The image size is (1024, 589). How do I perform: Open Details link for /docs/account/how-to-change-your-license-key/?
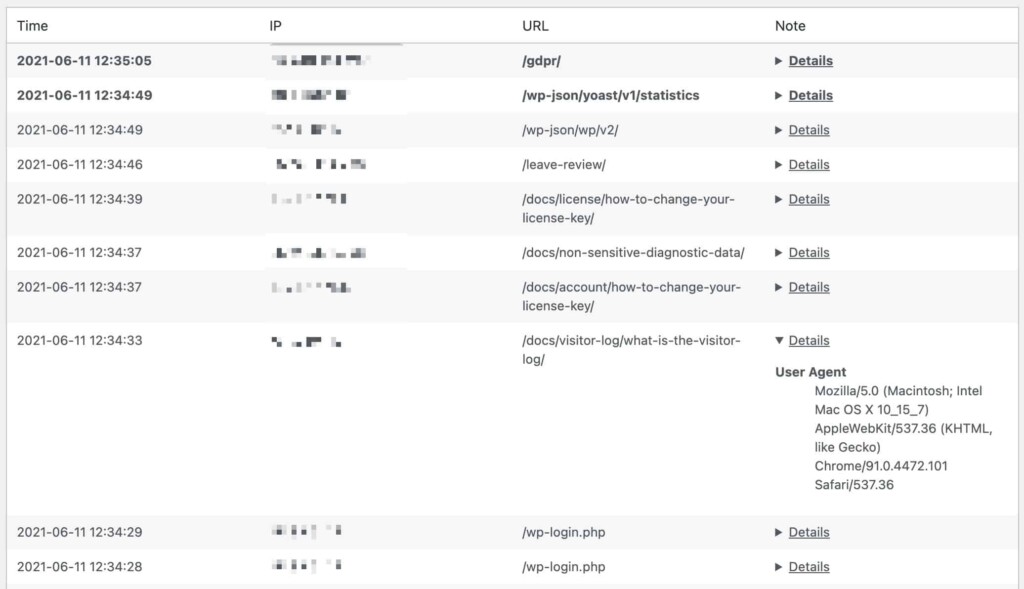click(809, 287)
